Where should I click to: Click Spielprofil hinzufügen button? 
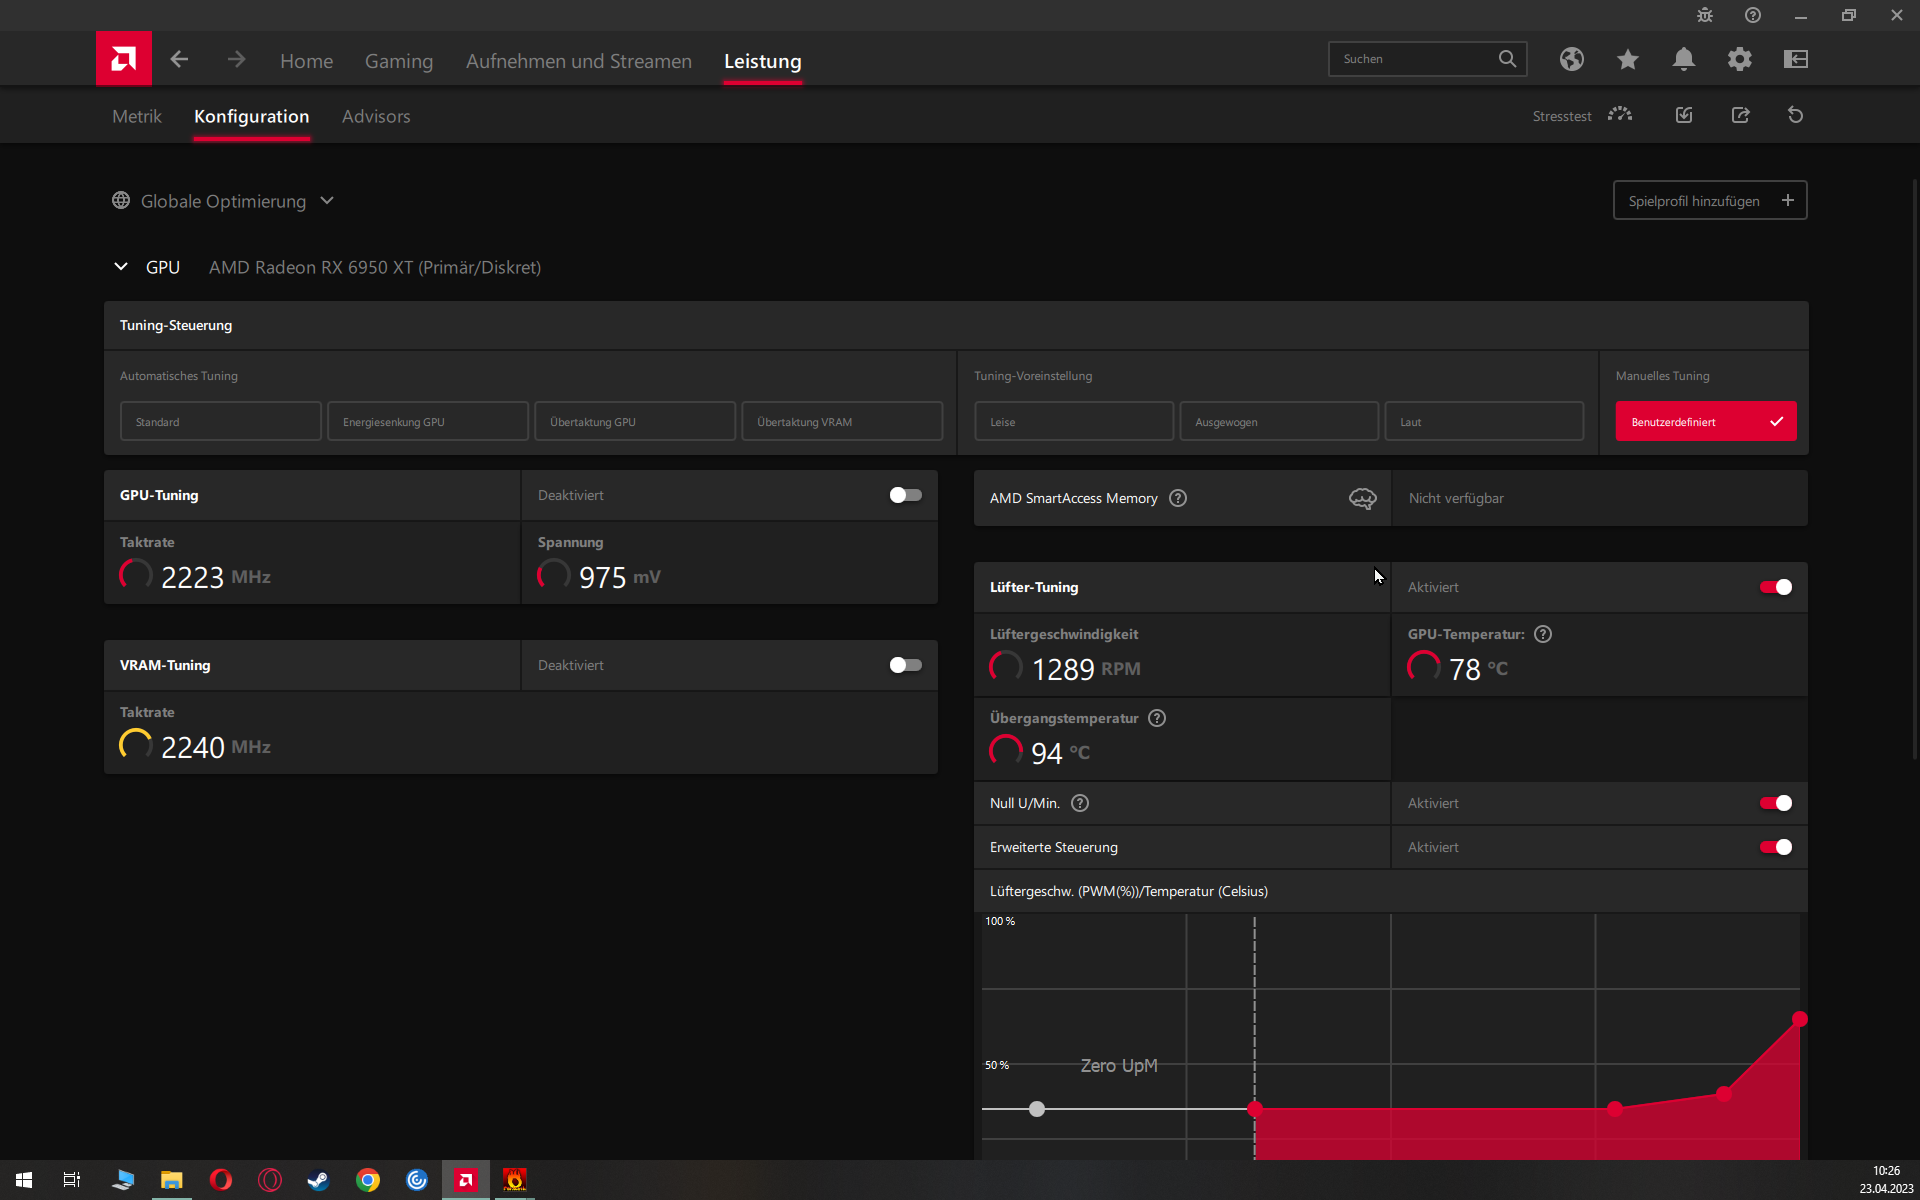1709,201
